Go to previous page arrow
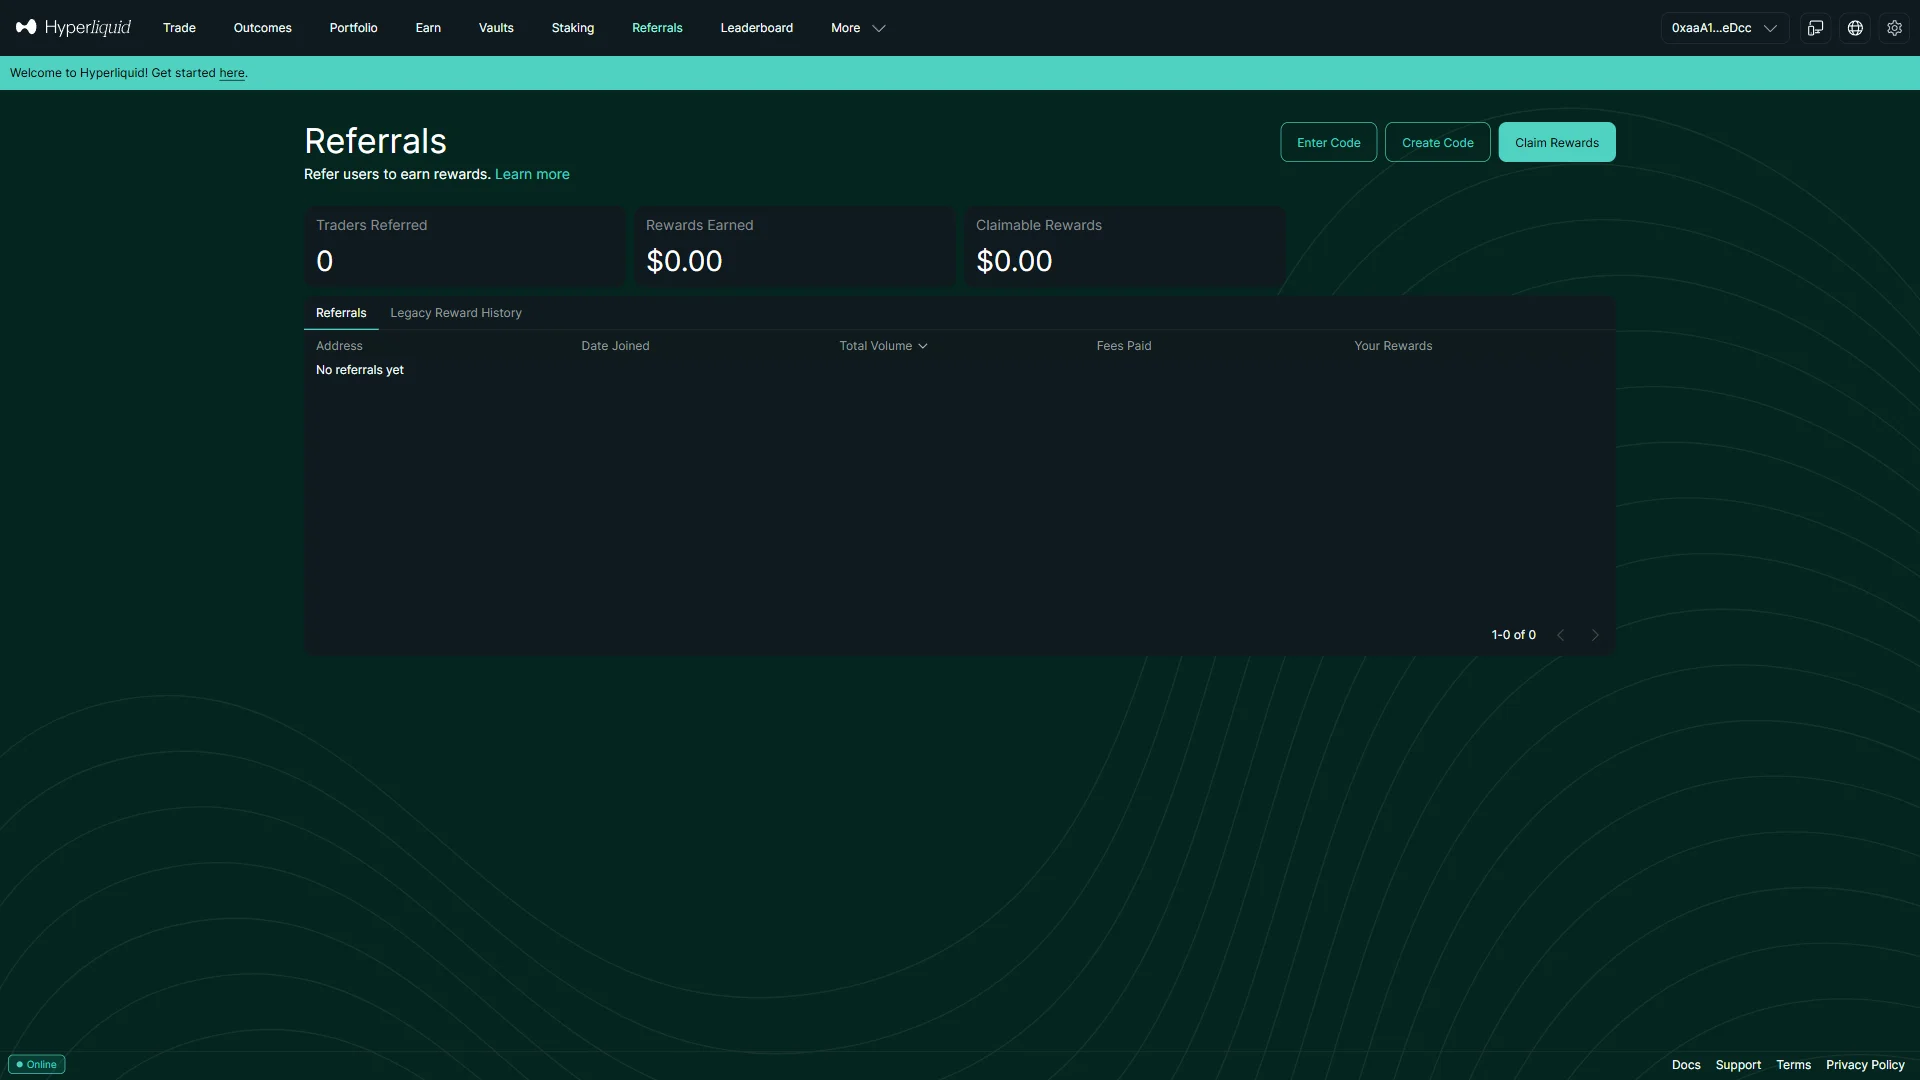This screenshot has height=1080, width=1920. 1560,635
